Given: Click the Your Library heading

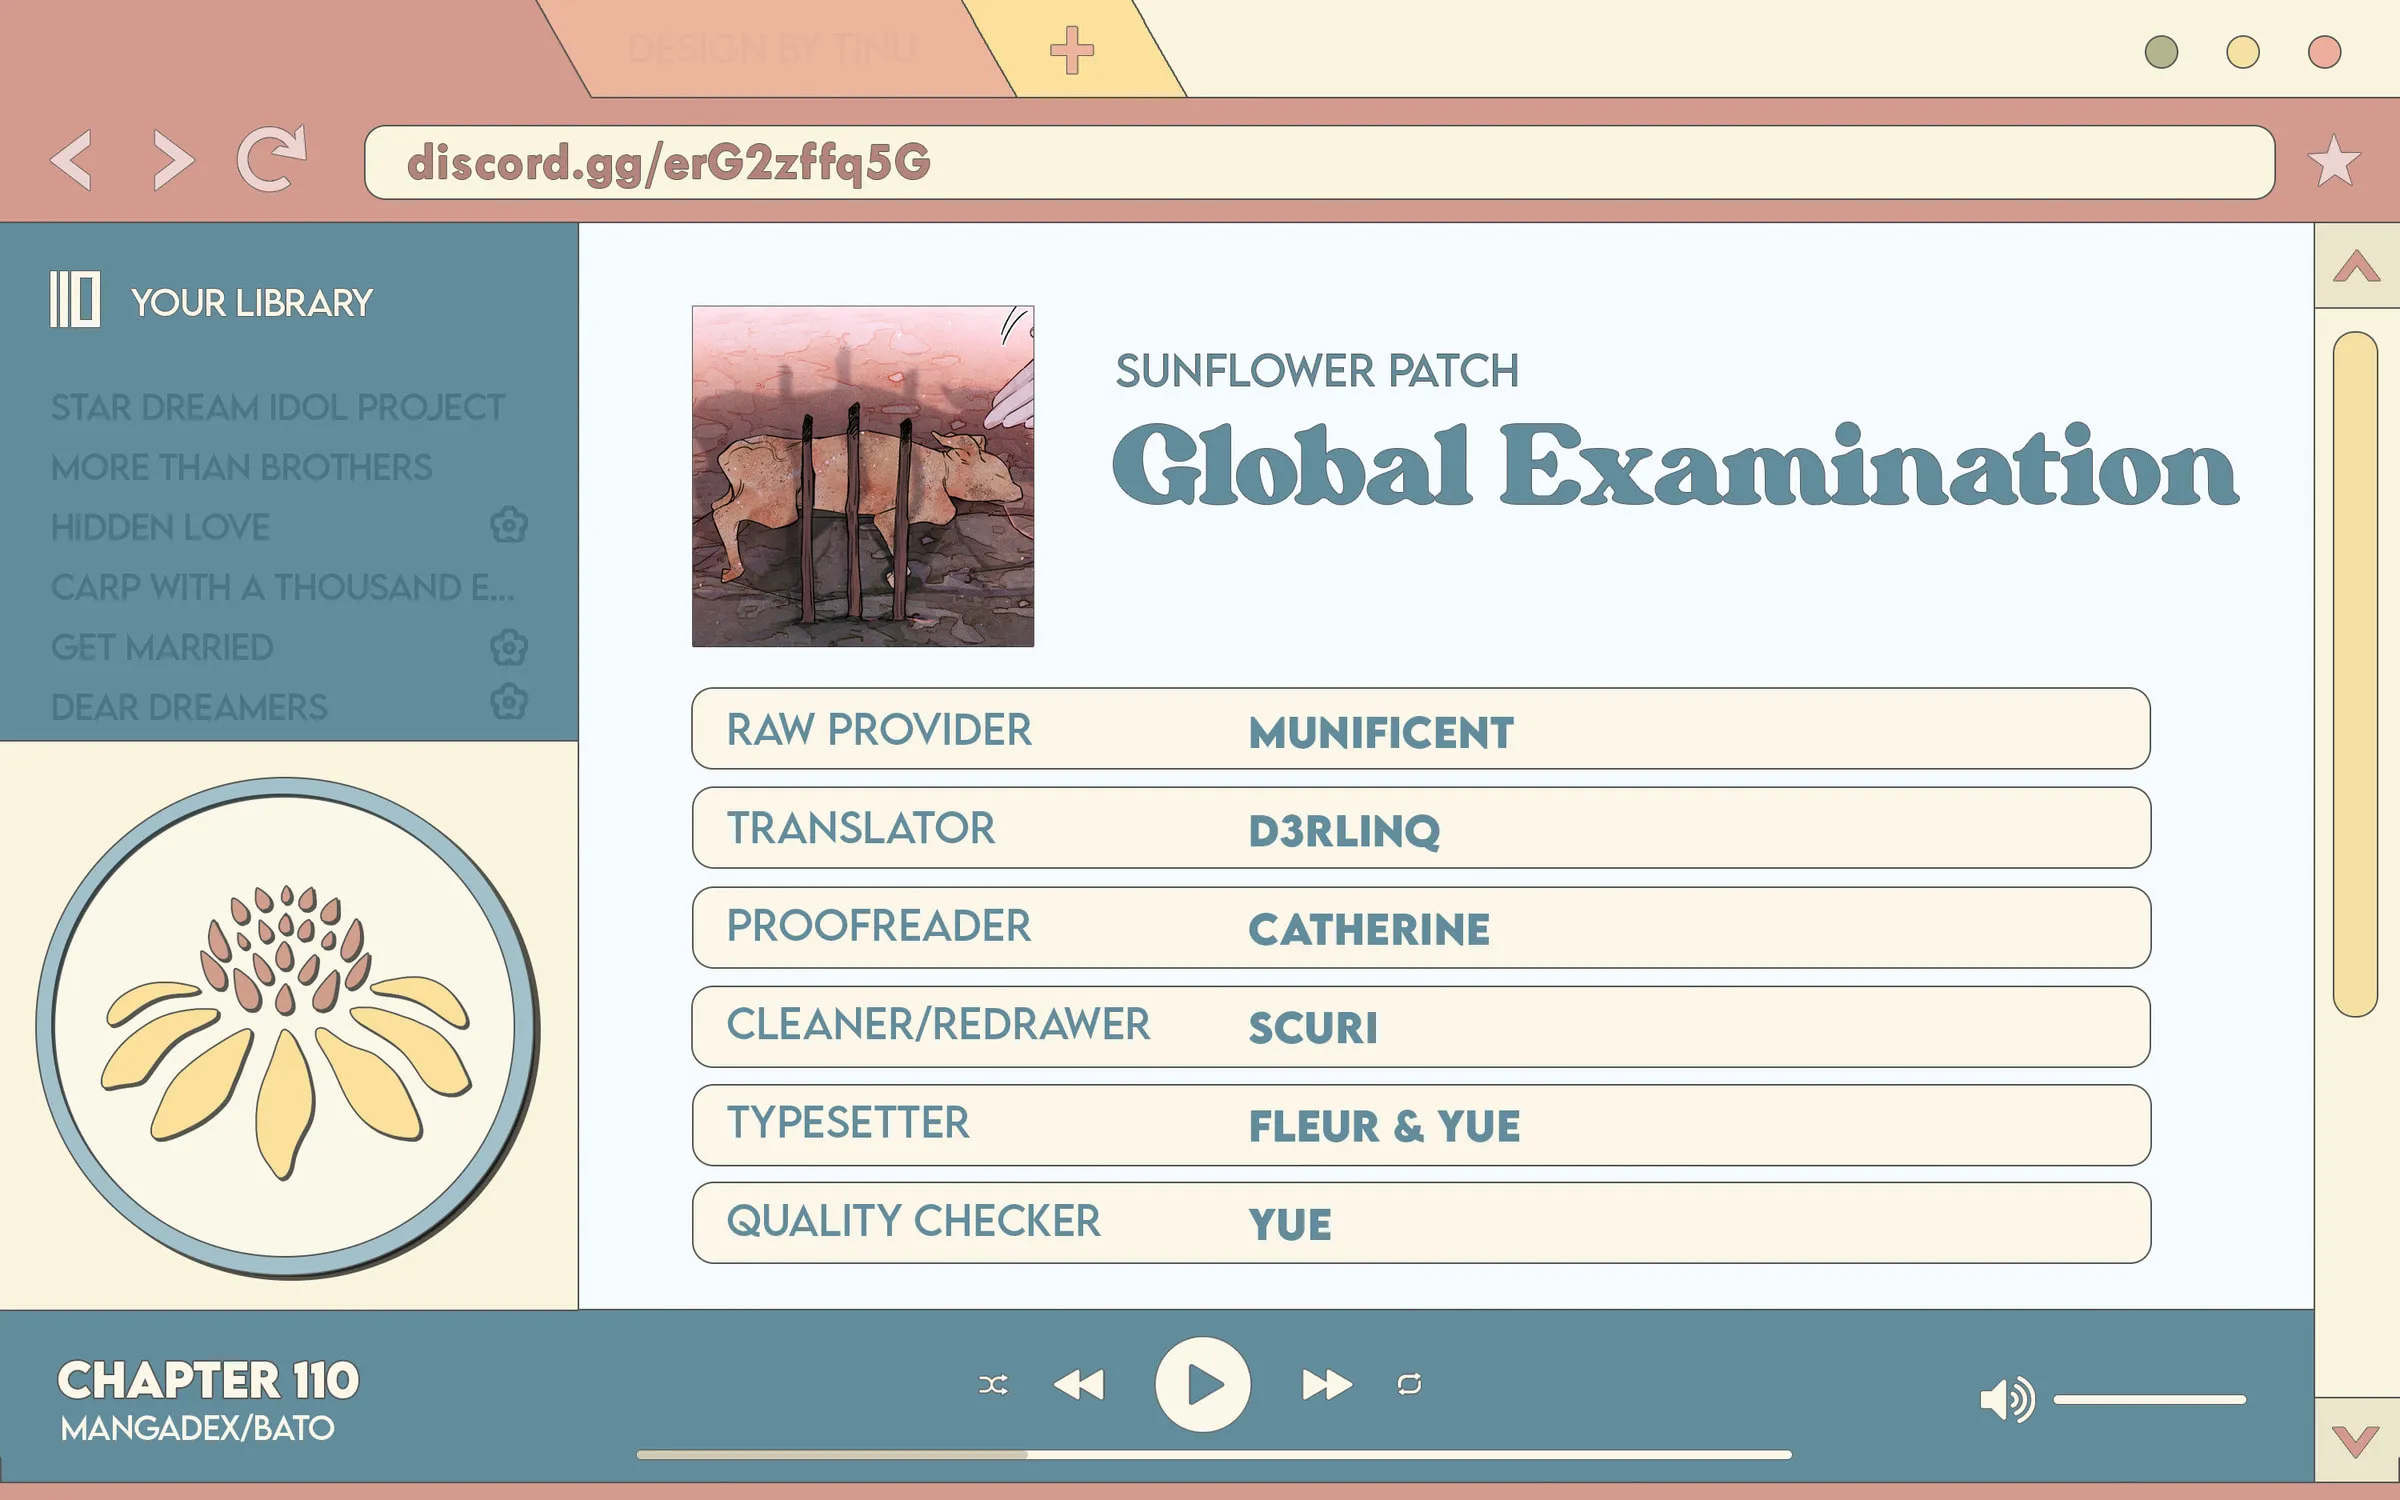Looking at the screenshot, I should pyautogui.click(x=252, y=302).
